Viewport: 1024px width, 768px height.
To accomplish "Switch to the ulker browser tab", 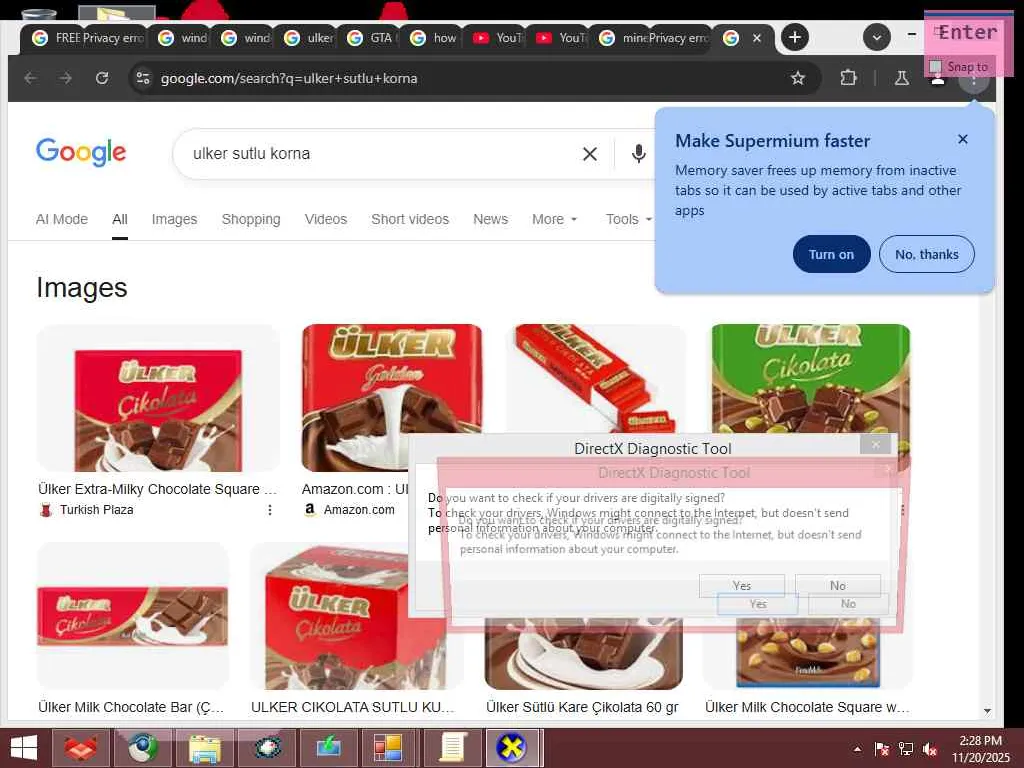I will tap(310, 38).
